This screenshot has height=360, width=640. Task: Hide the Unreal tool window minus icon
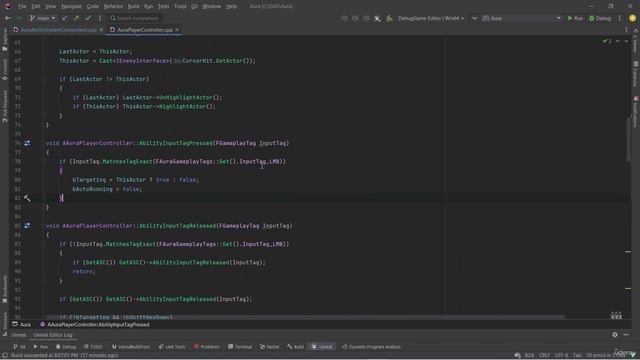tap(626, 335)
